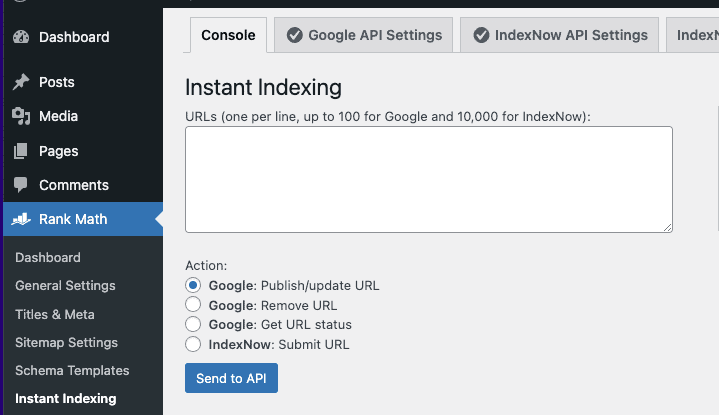The width and height of the screenshot is (719, 415).
Task: Open the Media menu item
Action: point(83,116)
